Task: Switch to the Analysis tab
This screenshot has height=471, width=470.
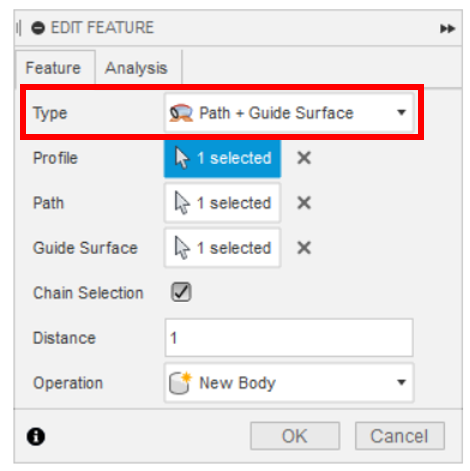Action: point(136,68)
